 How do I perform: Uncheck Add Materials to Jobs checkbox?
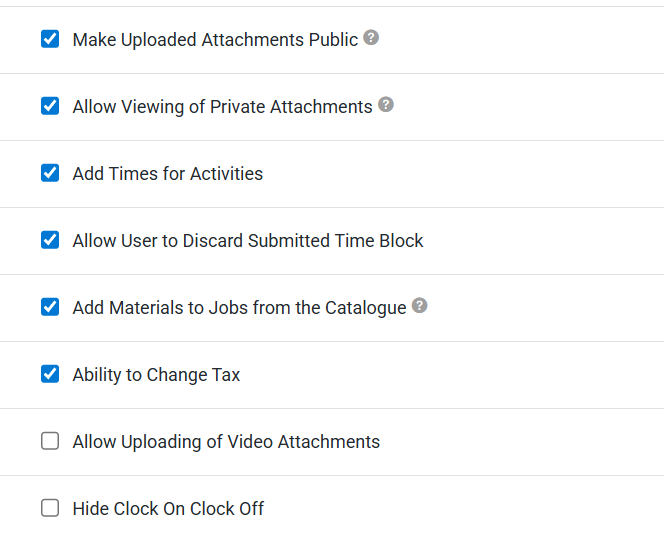[x=50, y=307]
